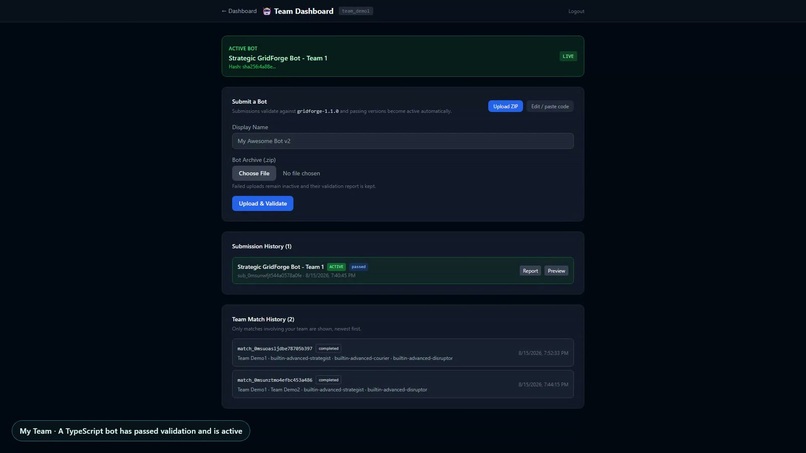Switch to the Edit / paste code tab
The width and height of the screenshot is (806, 453).
tap(549, 106)
